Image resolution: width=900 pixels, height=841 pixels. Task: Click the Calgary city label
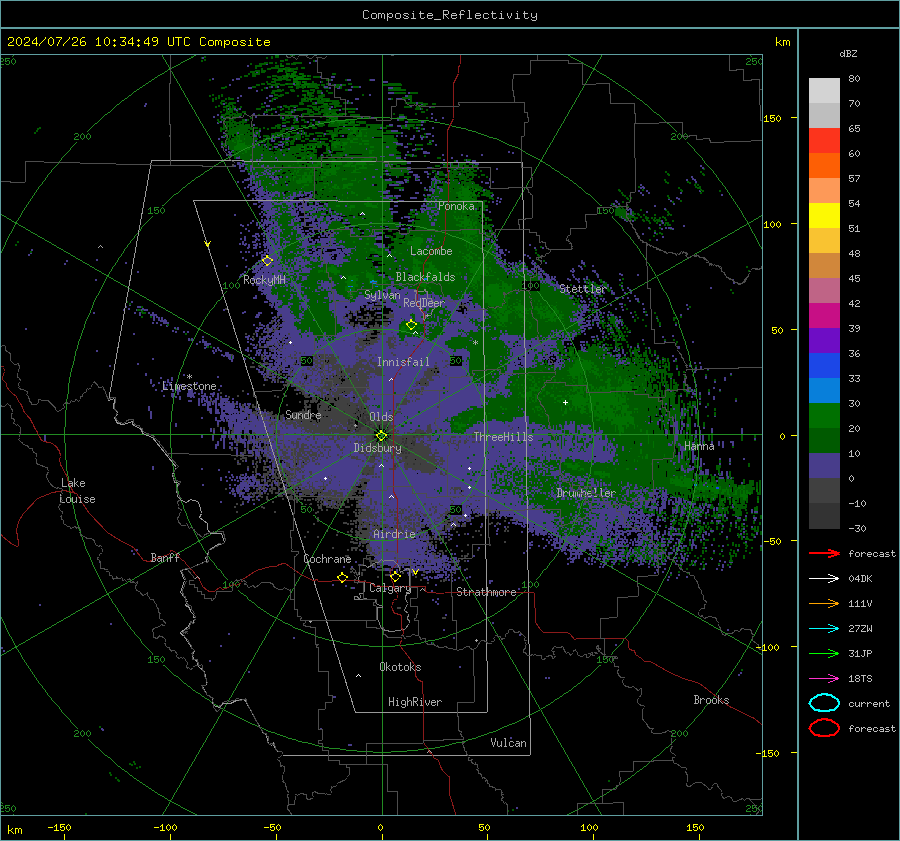coord(390,588)
